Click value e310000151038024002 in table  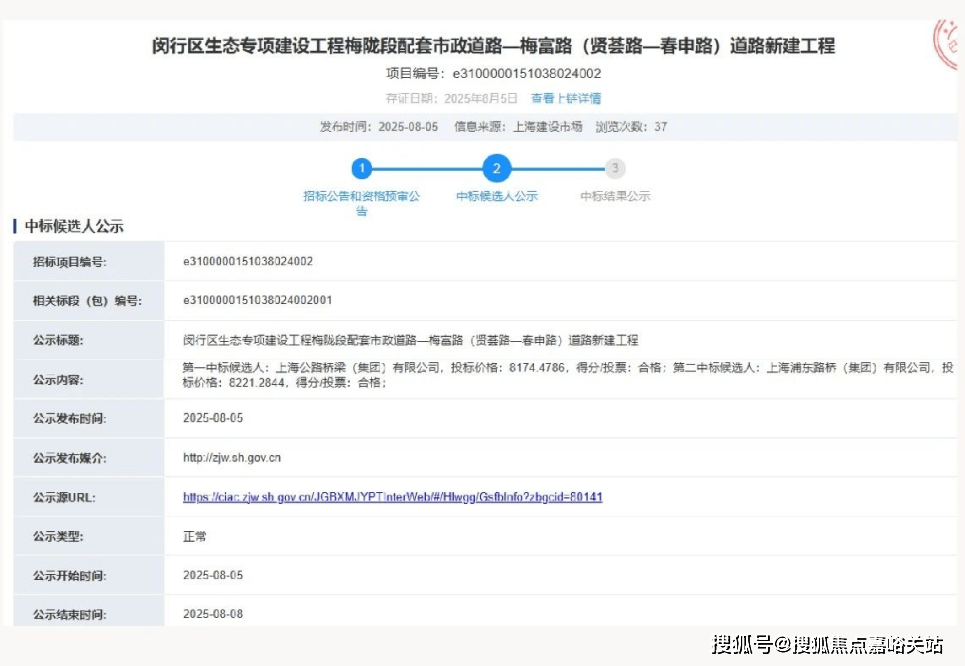coord(248,262)
